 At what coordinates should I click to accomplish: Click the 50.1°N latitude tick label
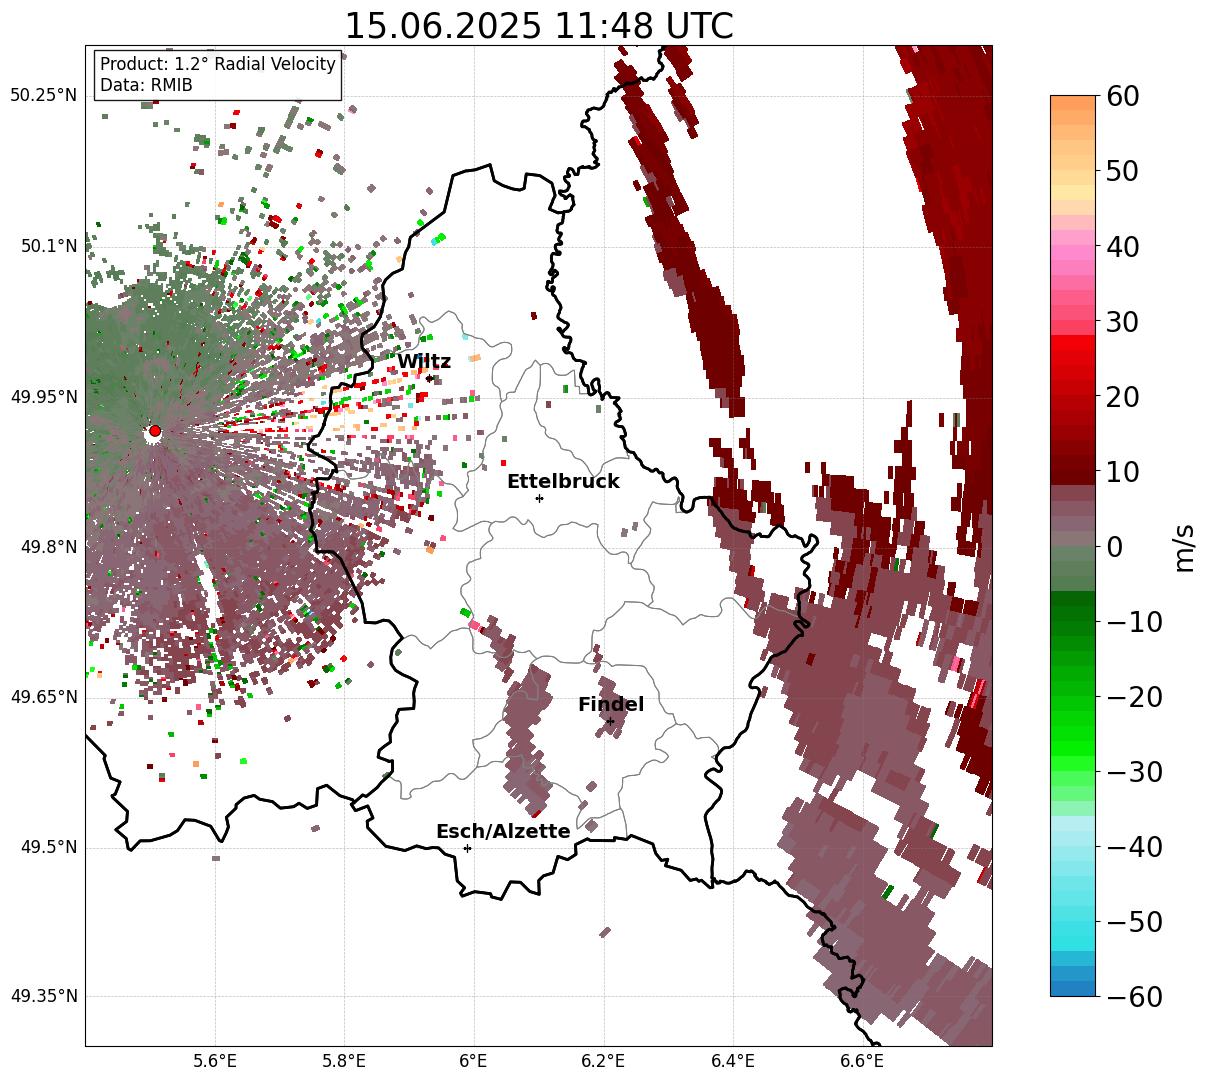[48, 246]
